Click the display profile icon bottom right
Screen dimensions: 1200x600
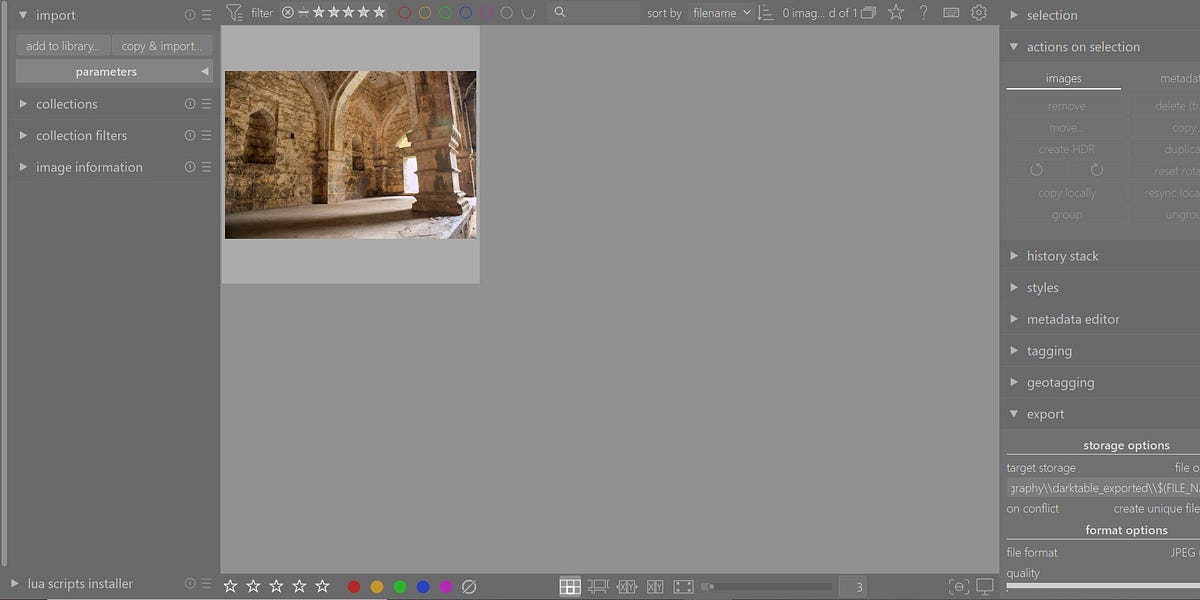(x=985, y=587)
